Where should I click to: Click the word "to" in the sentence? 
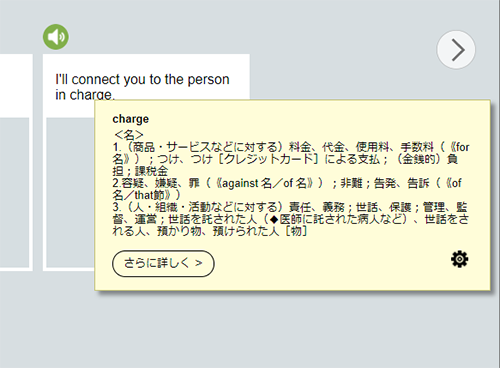click(x=155, y=79)
